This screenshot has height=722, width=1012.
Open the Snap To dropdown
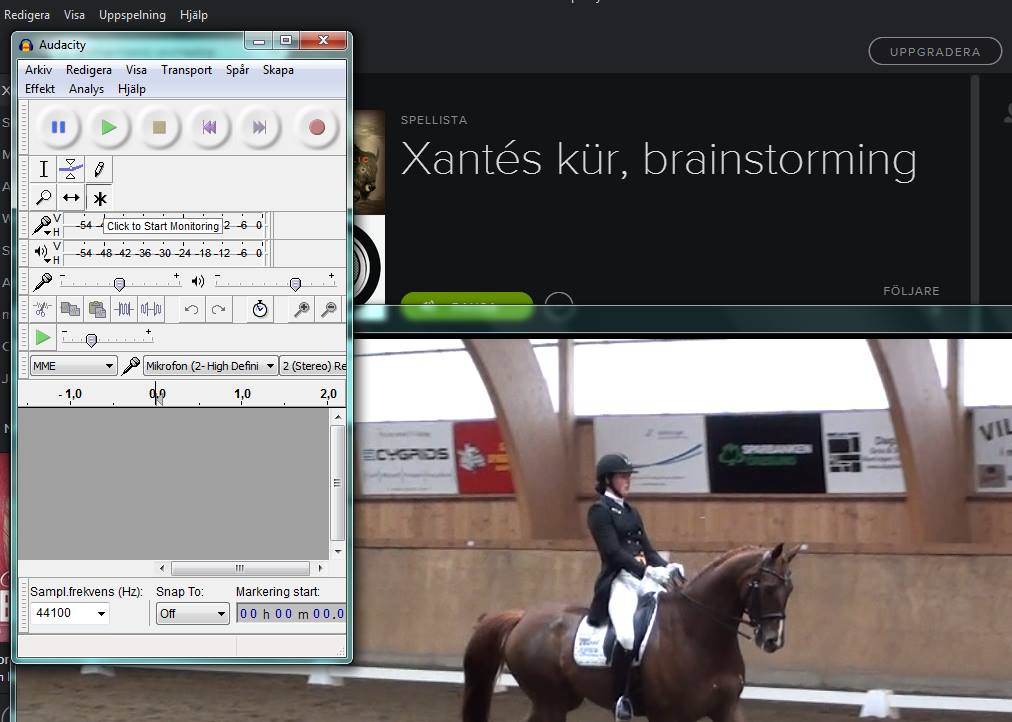[x=193, y=613]
